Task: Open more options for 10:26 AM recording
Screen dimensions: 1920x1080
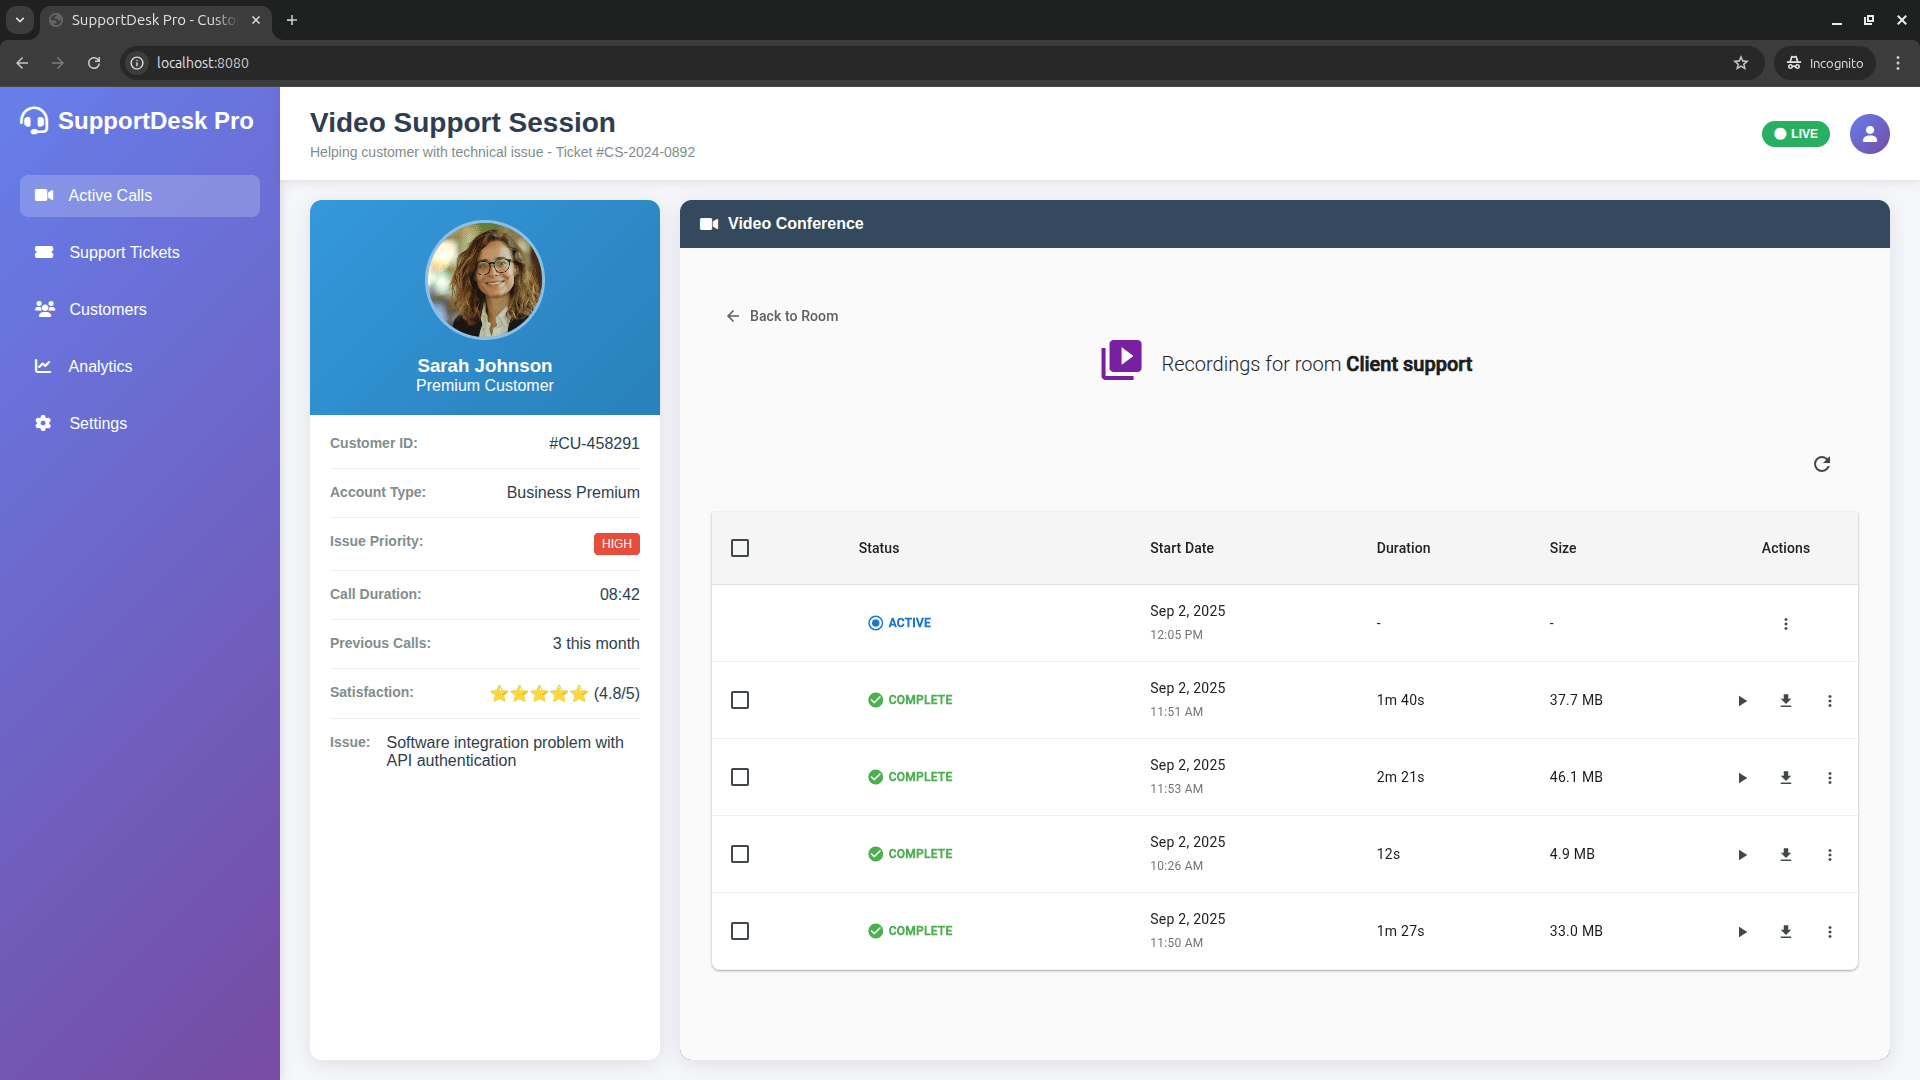Action: point(1830,855)
